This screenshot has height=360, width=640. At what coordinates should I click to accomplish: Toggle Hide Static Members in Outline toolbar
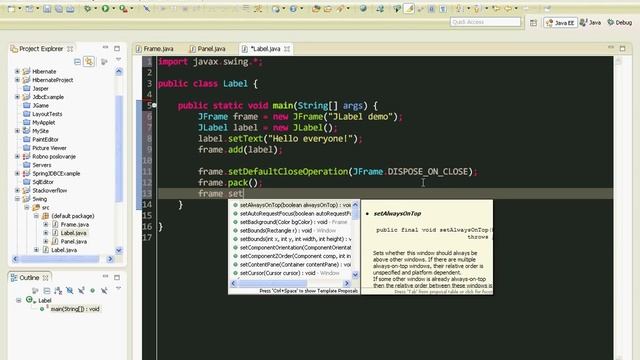click(81, 291)
